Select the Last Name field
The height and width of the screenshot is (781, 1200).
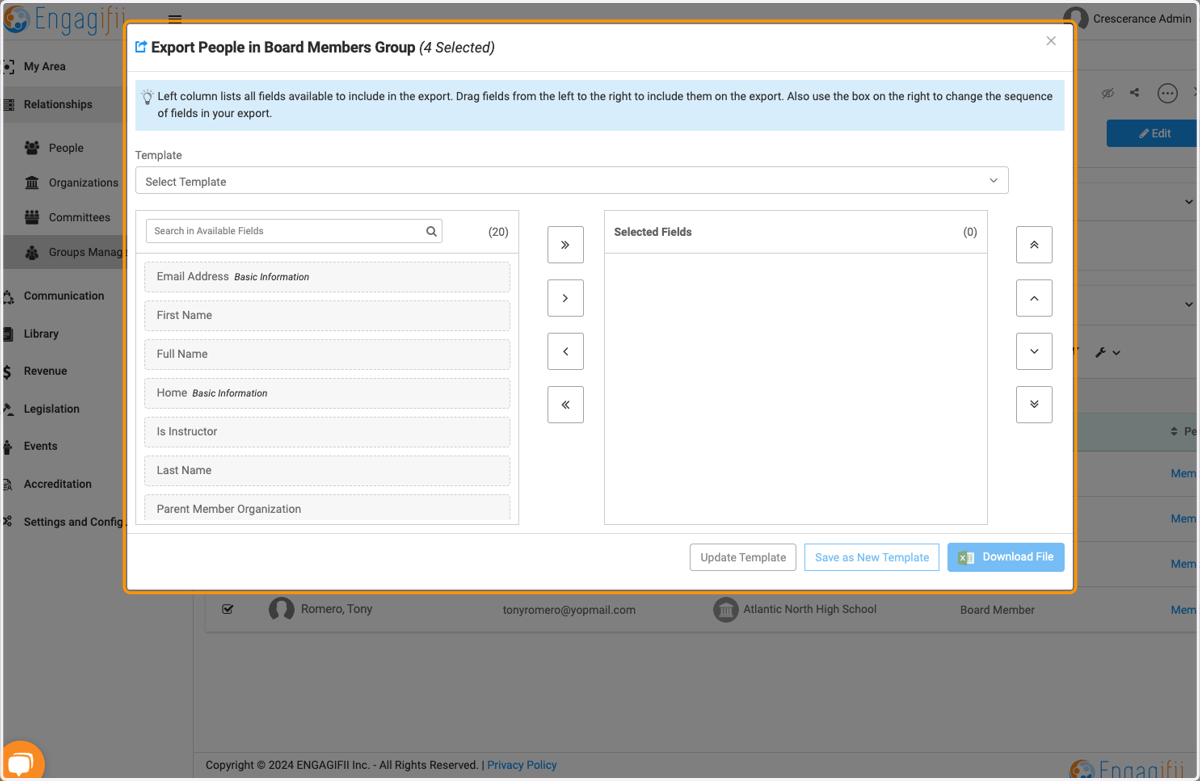coord(327,470)
